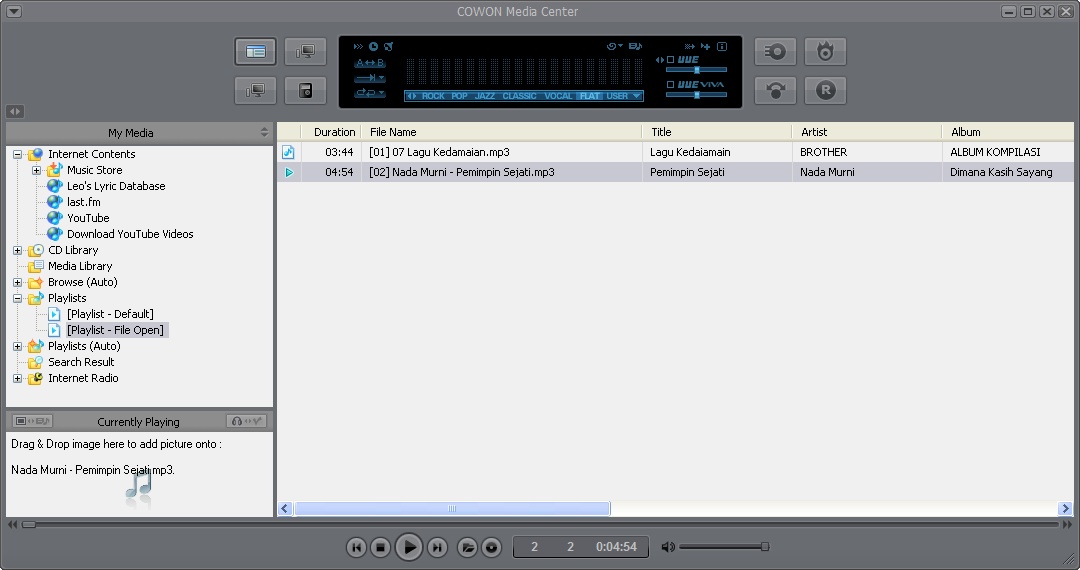1080x570 pixels.
Task: Click the play indicator arrow on Pemimpin Sejati row
Action: [289, 172]
